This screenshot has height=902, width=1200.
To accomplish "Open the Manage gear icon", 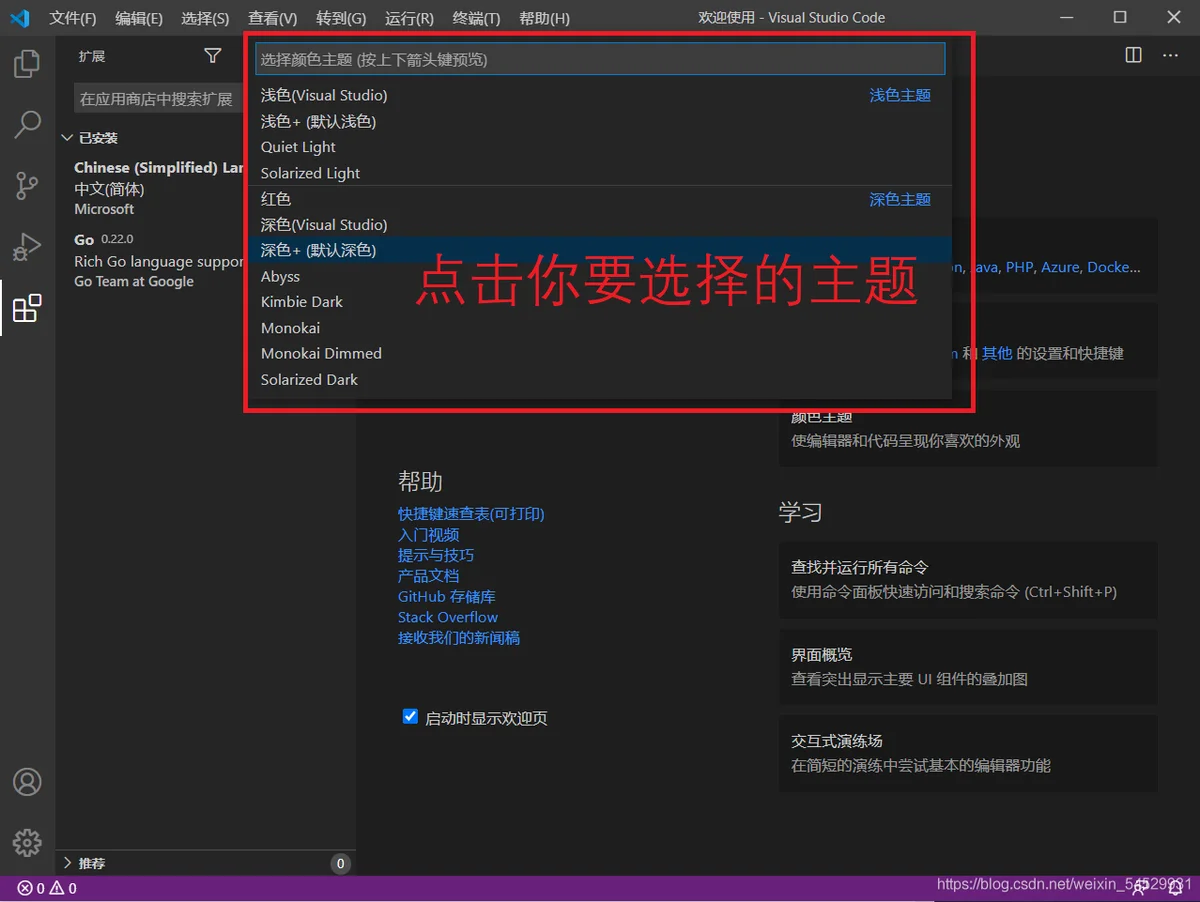I will click(27, 842).
